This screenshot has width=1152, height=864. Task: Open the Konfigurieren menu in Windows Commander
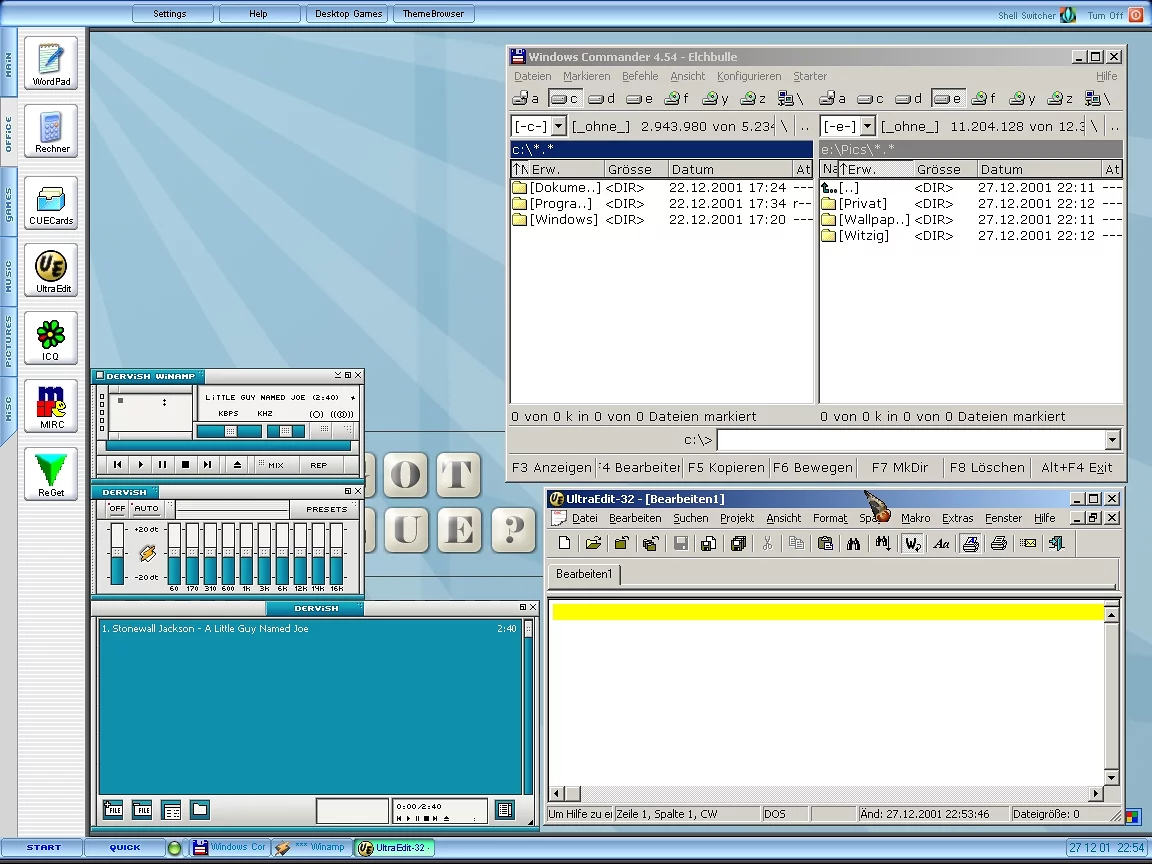point(749,76)
